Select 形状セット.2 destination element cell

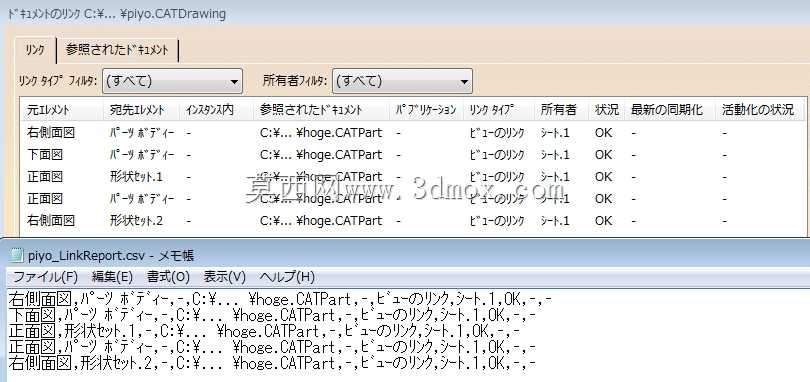point(136,221)
